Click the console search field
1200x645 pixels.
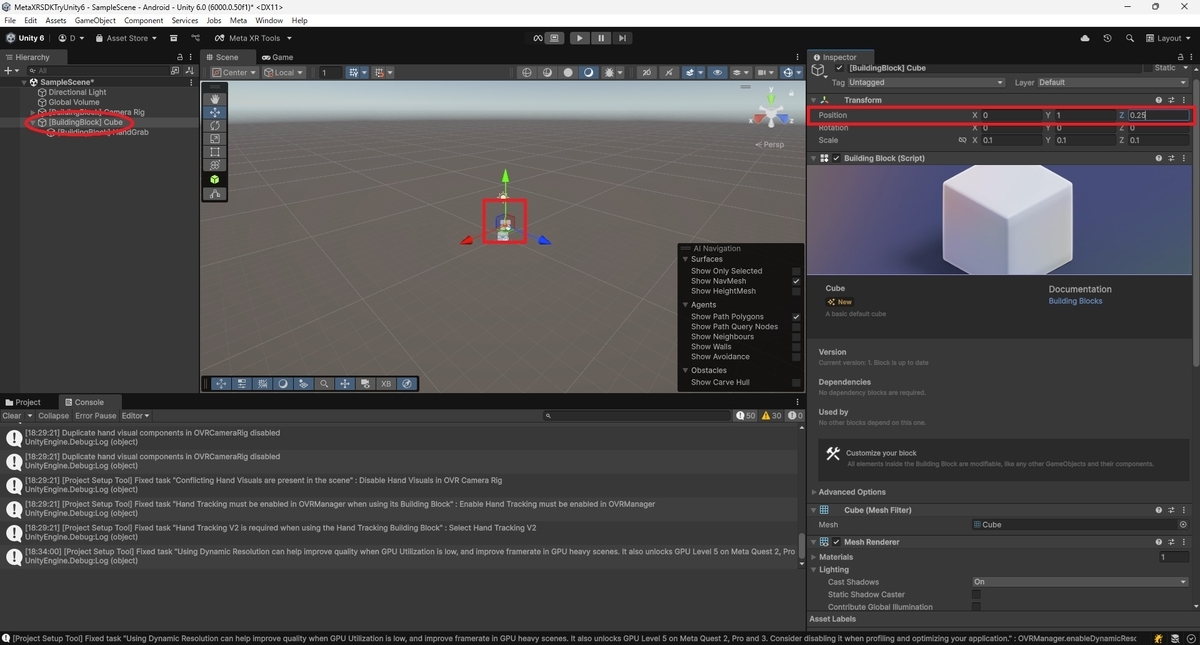[637, 416]
